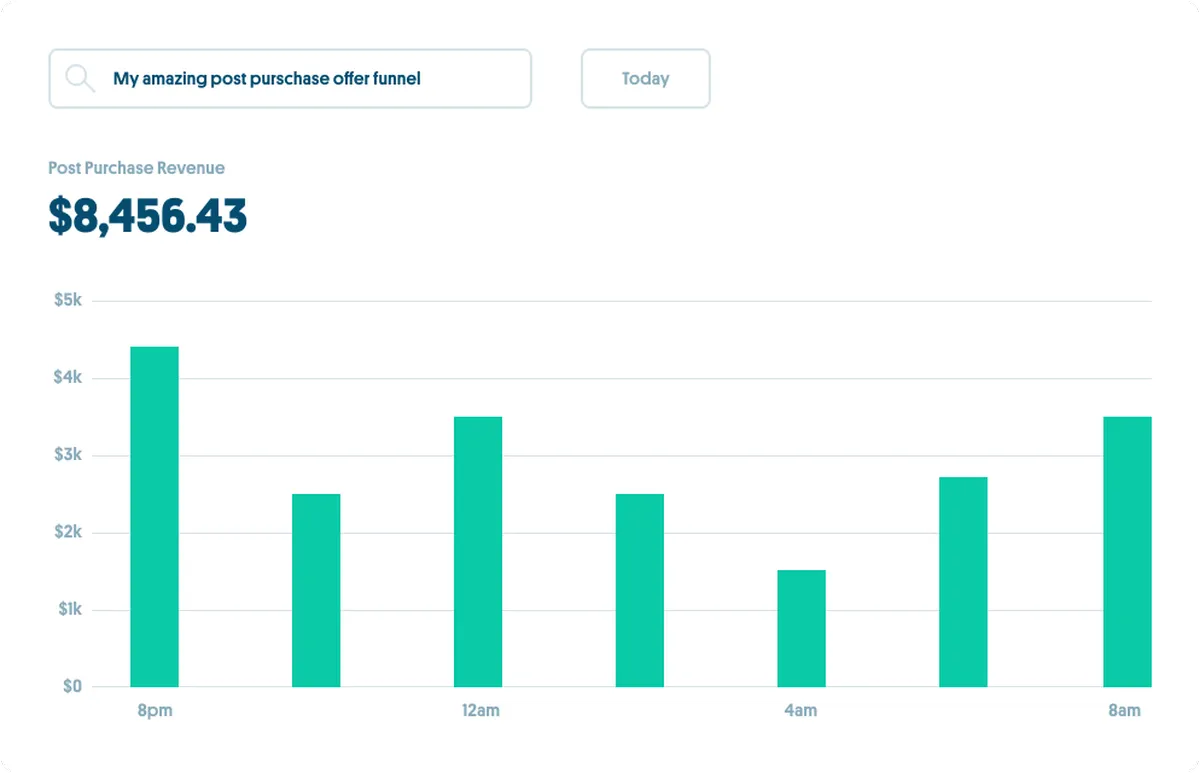Select the bar between 12am and 4am
Screen dimensions: 1200x773
[x=640, y=590]
